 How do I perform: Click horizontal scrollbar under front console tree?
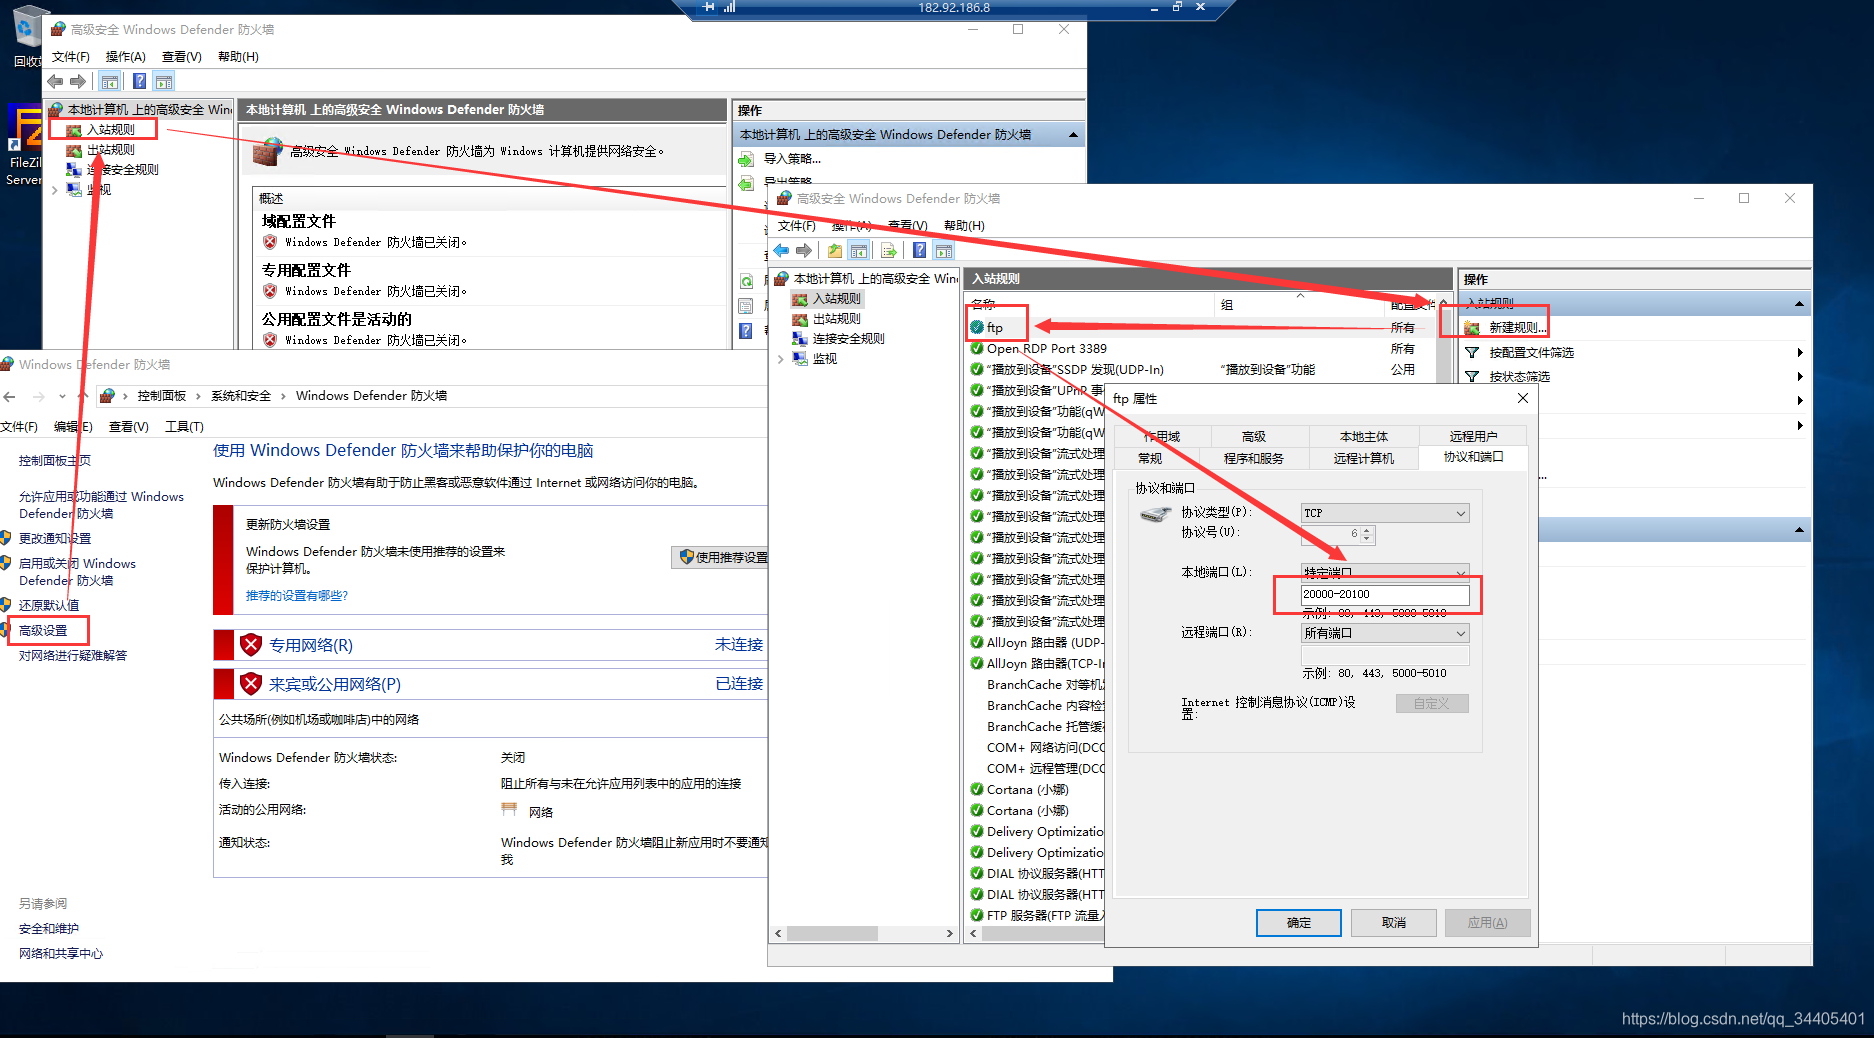(864, 933)
